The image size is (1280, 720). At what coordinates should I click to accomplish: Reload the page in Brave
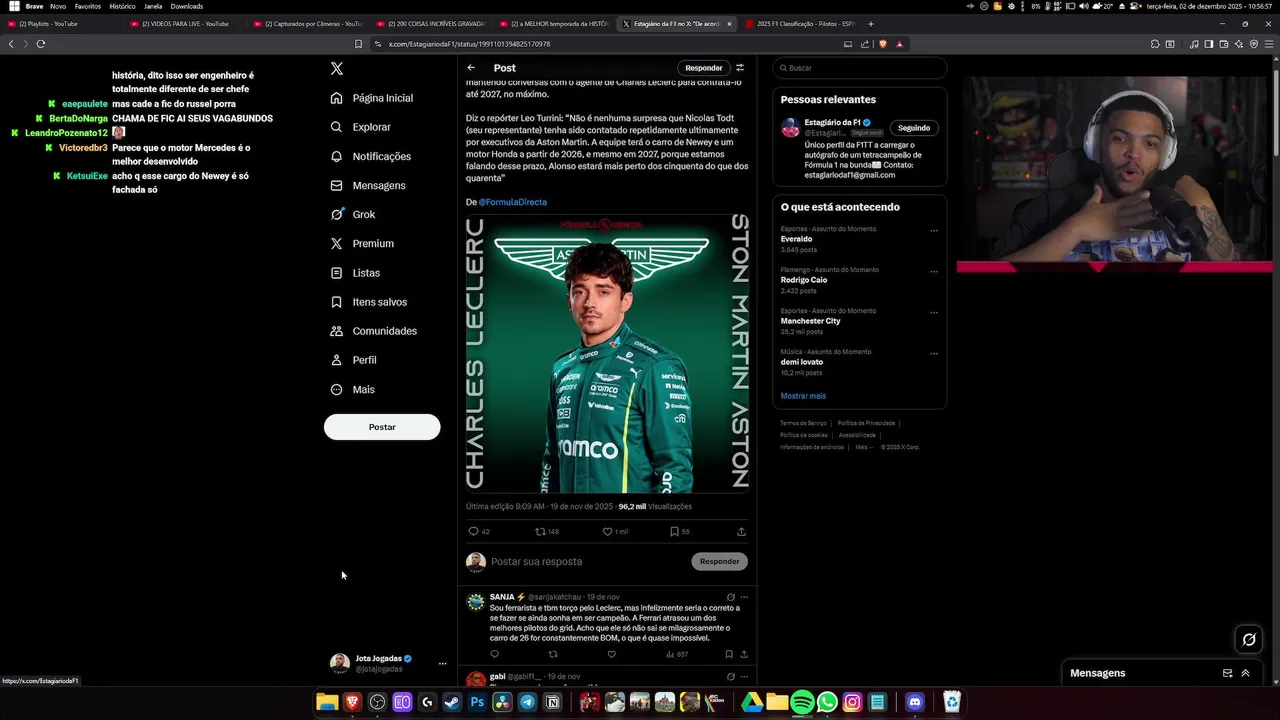point(41,44)
